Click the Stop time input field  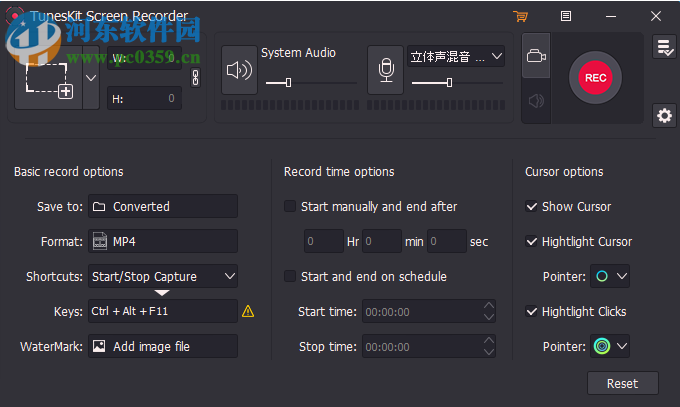429,347
